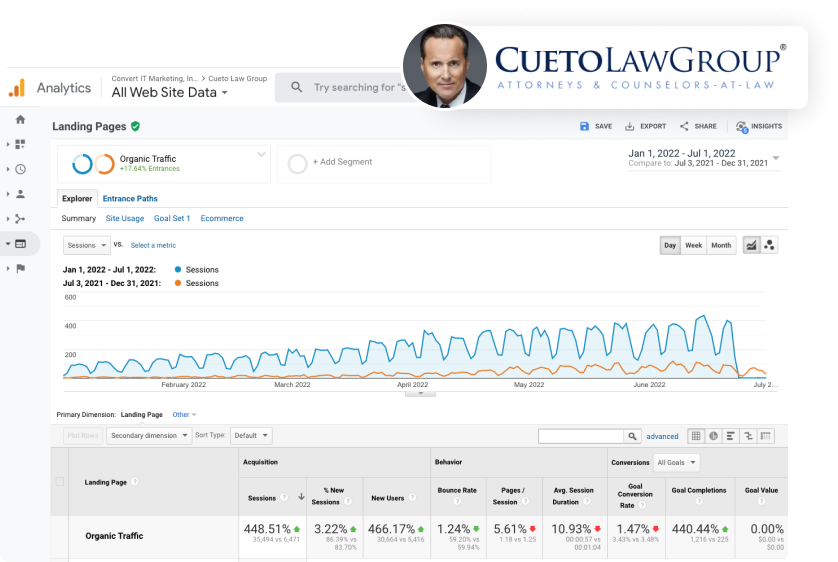Image resolution: width=838 pixels, height=562 pixels.
Task: Click help icon next to New Users header
Action: pos(413,497)
